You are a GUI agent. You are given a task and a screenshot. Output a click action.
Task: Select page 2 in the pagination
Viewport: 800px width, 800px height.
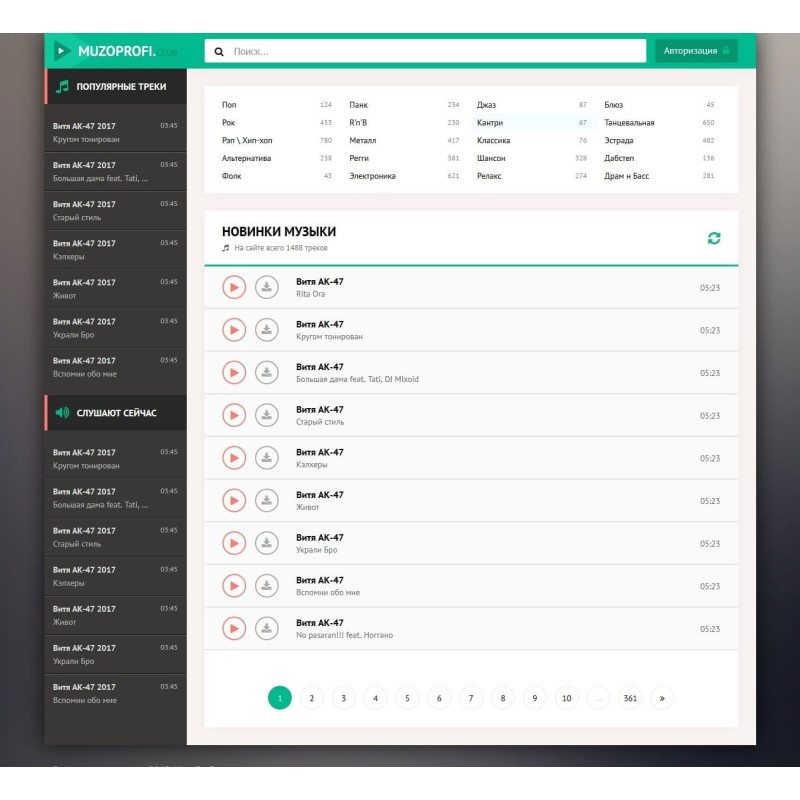click(x=311, y=698)
